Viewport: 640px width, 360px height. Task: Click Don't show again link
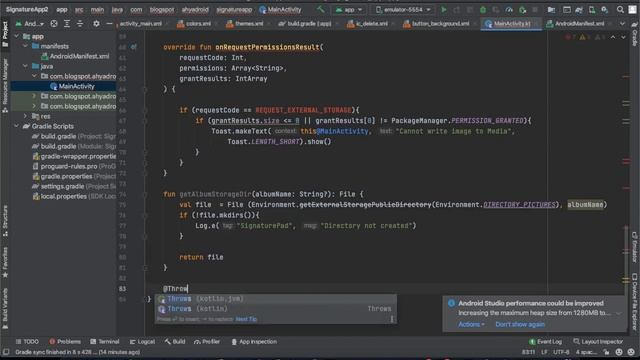click(x=520, y=324)
